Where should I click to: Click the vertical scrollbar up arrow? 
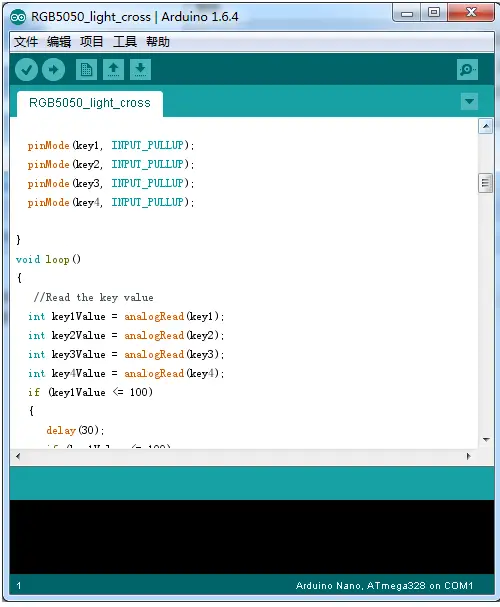pos(486,126)
